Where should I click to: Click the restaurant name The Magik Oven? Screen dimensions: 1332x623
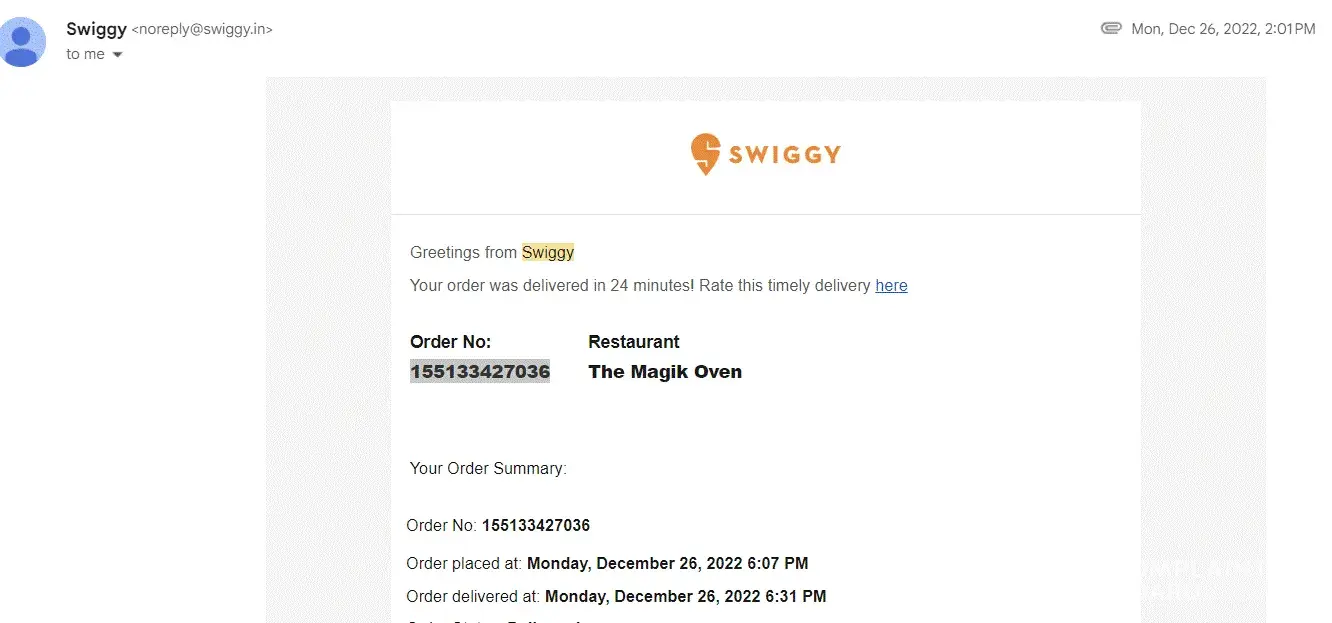(665, 372)
